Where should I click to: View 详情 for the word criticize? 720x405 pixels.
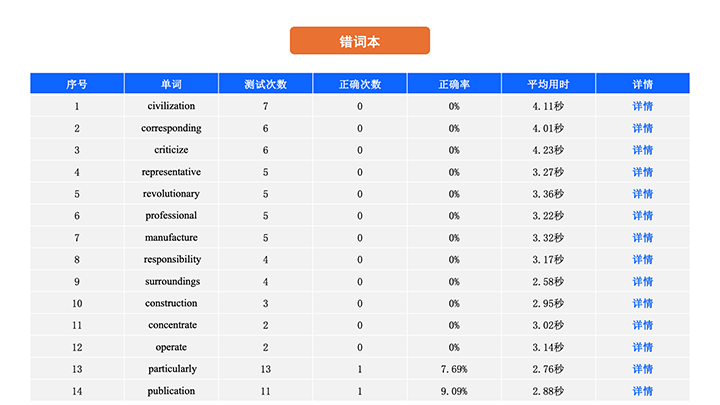coord(642,150)
